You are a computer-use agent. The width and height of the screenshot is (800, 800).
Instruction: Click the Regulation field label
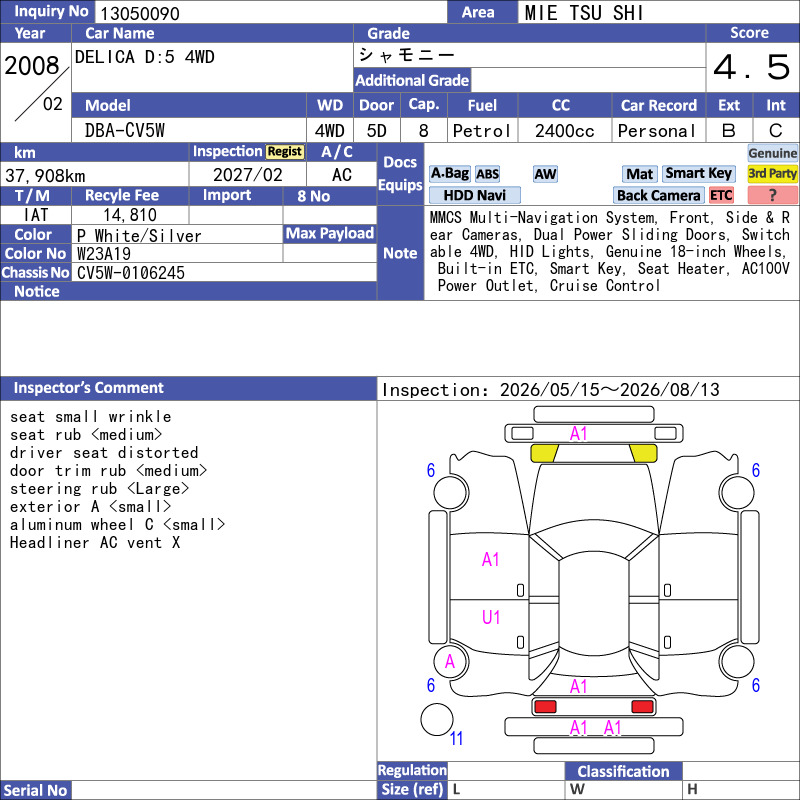(x=412, y=770)
